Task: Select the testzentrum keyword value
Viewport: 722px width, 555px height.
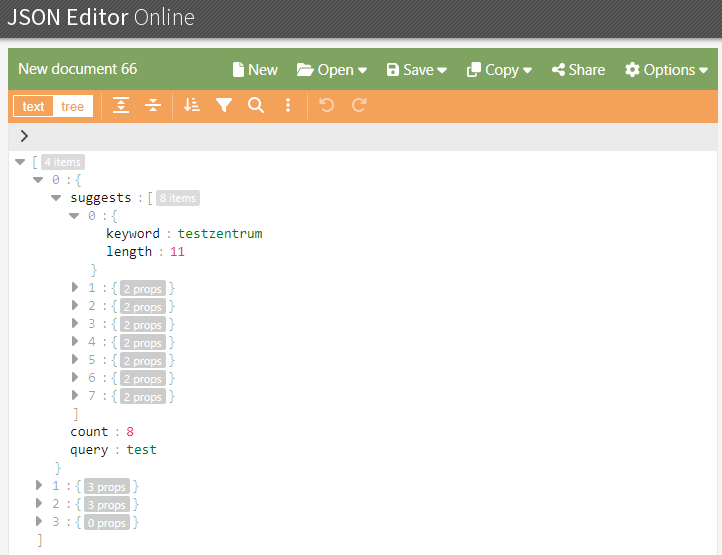Action: point(219,234)
